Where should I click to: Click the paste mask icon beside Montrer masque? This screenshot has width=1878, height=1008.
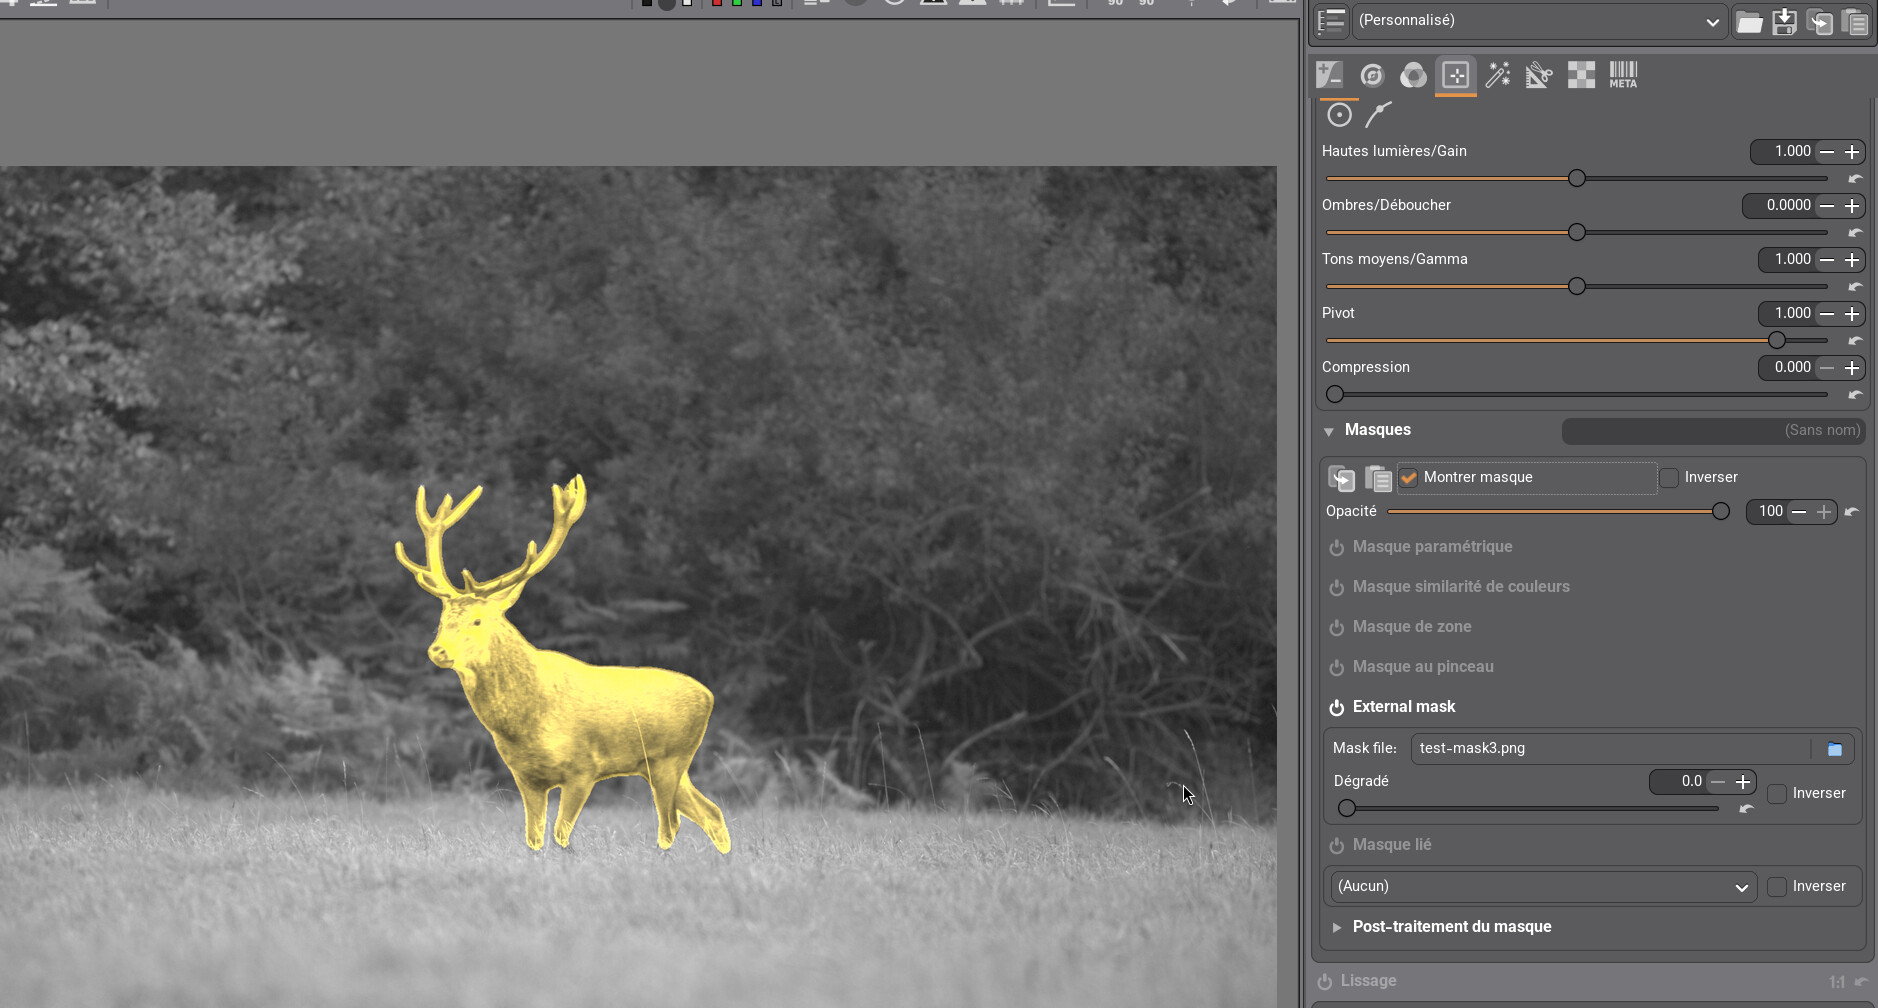point(1378,479)
